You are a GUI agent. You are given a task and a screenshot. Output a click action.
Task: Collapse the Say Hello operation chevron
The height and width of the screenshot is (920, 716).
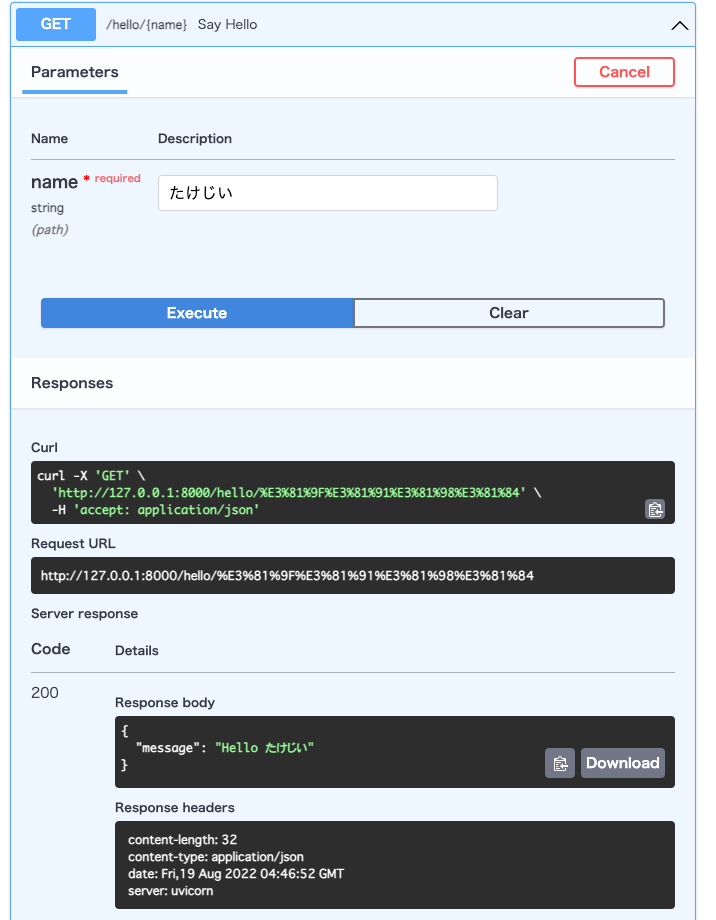click(x=680, y=26)
